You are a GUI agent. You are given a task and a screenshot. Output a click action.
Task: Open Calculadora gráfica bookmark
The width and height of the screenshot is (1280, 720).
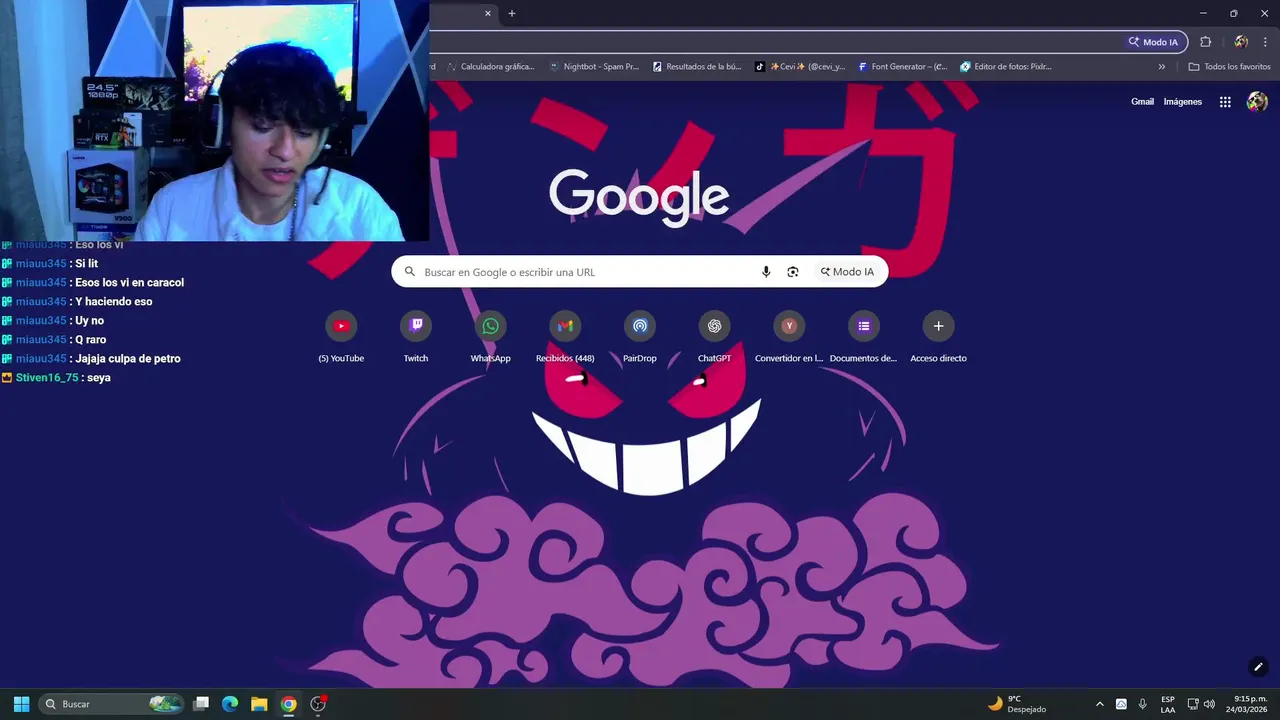pos(491,67)
